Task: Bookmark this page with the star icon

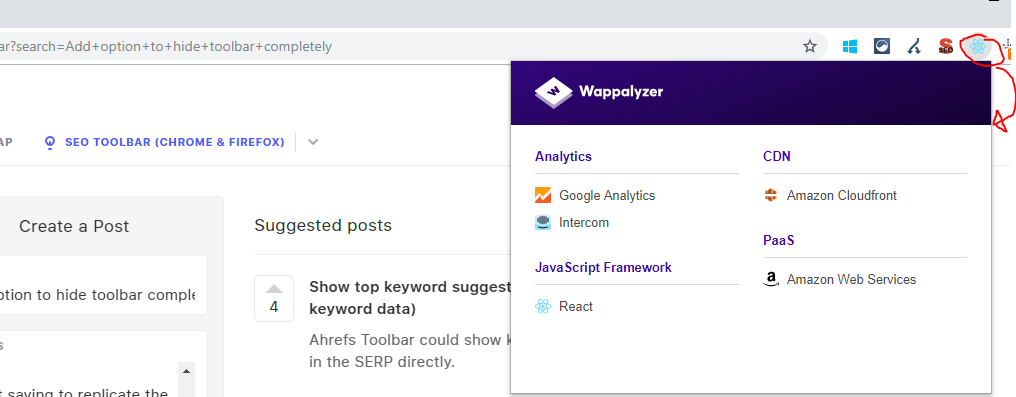Action: click(810, 47)
